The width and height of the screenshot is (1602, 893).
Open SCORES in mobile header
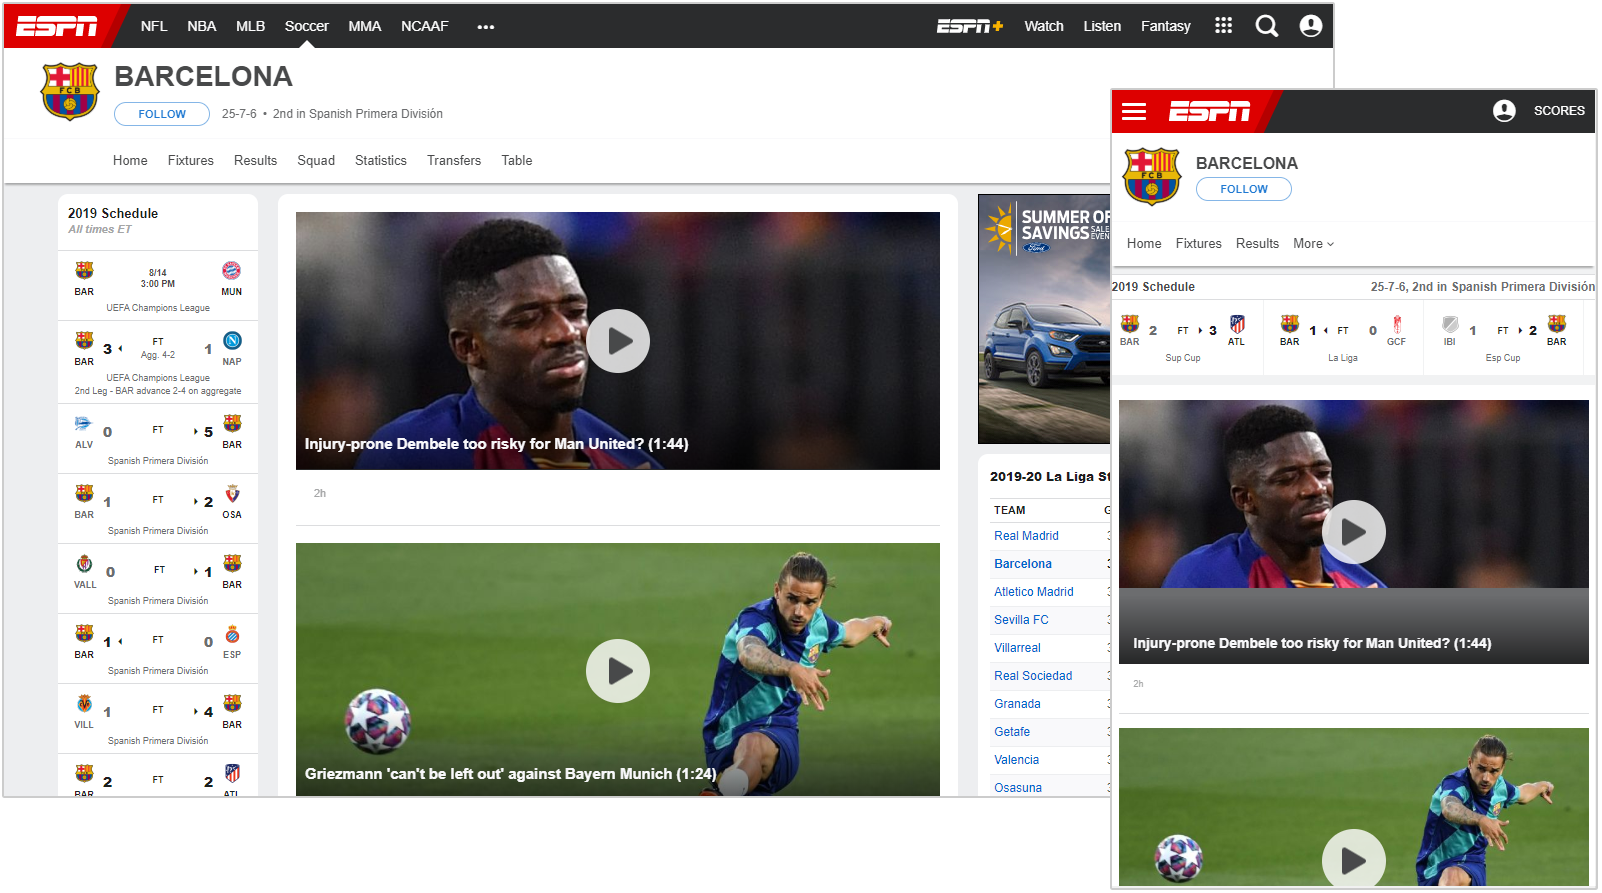(1559, 111)
